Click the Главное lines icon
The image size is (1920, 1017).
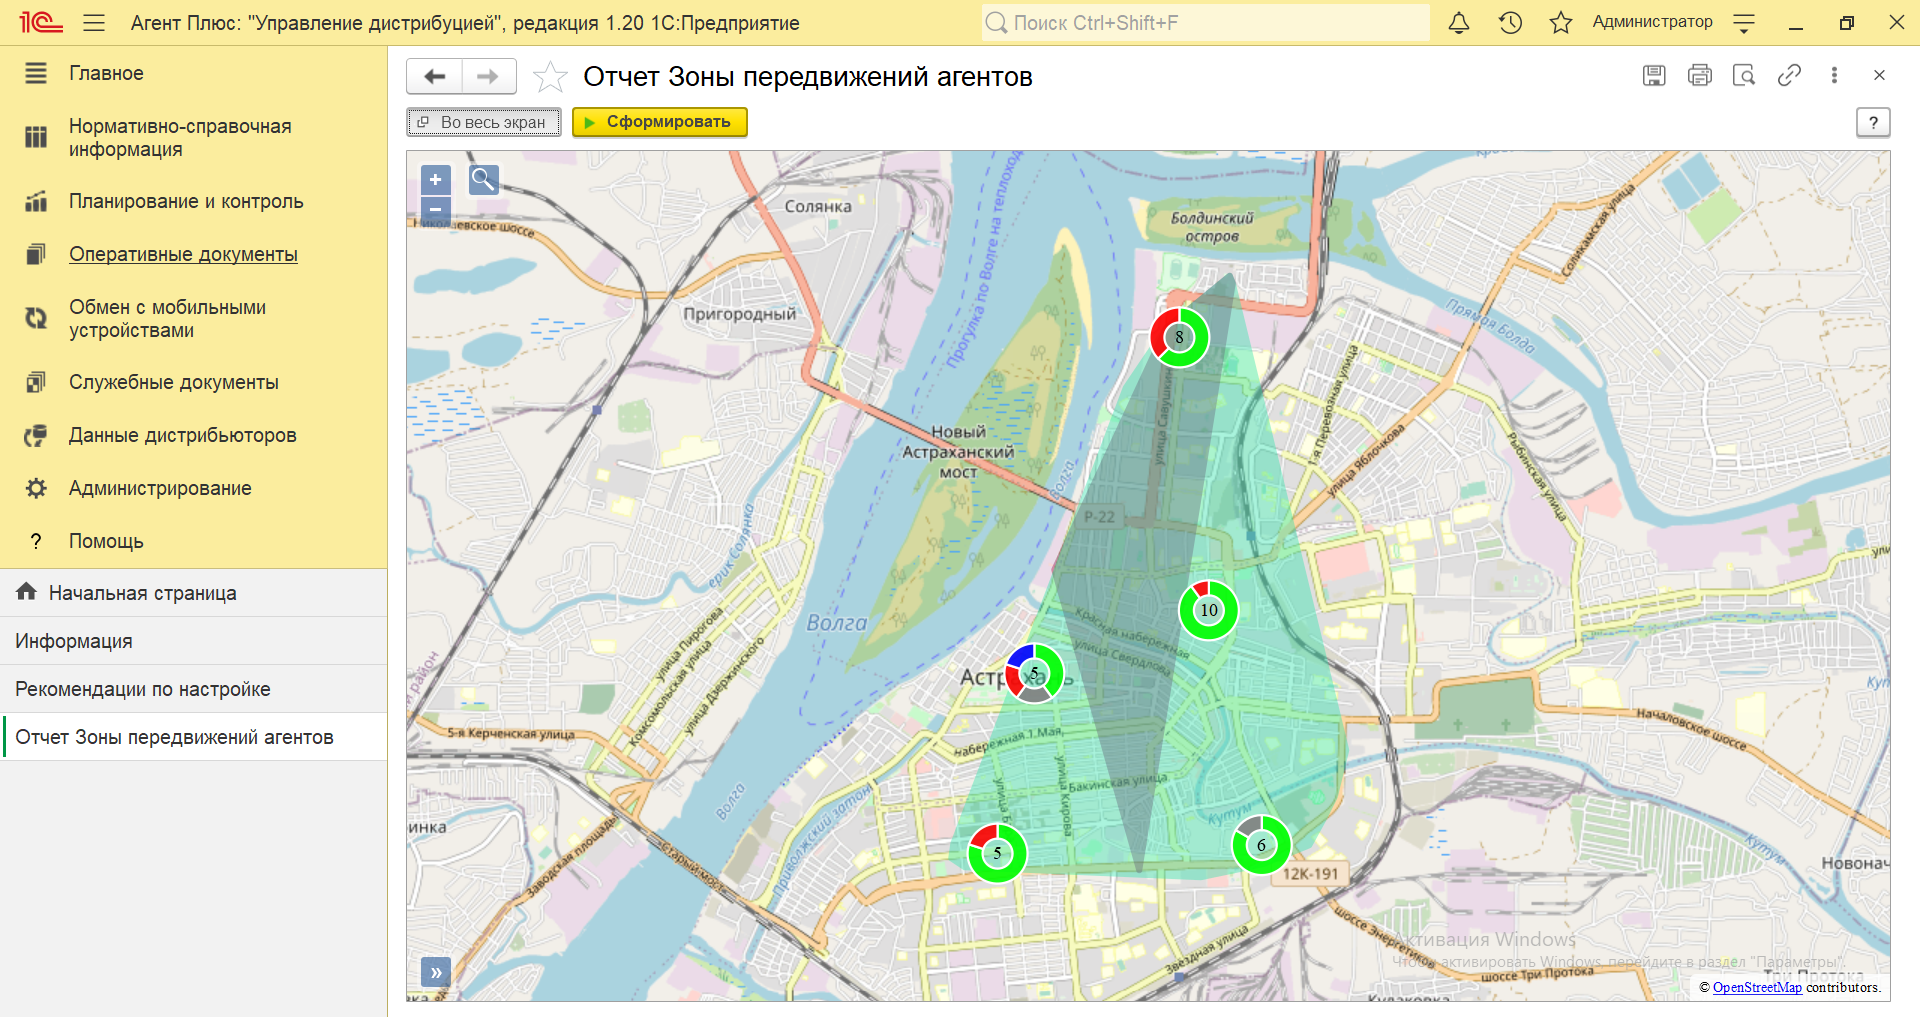[x=36, y=73]
